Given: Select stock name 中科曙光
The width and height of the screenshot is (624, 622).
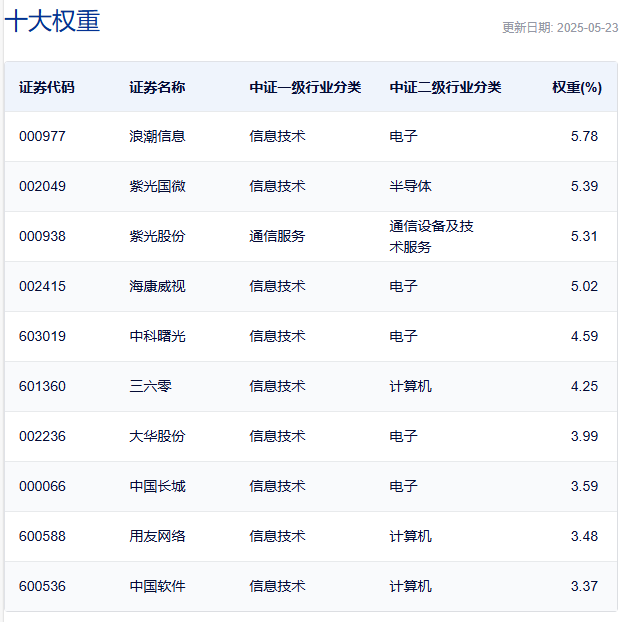Looking at the screenshot, I should (x=157, y=336).
